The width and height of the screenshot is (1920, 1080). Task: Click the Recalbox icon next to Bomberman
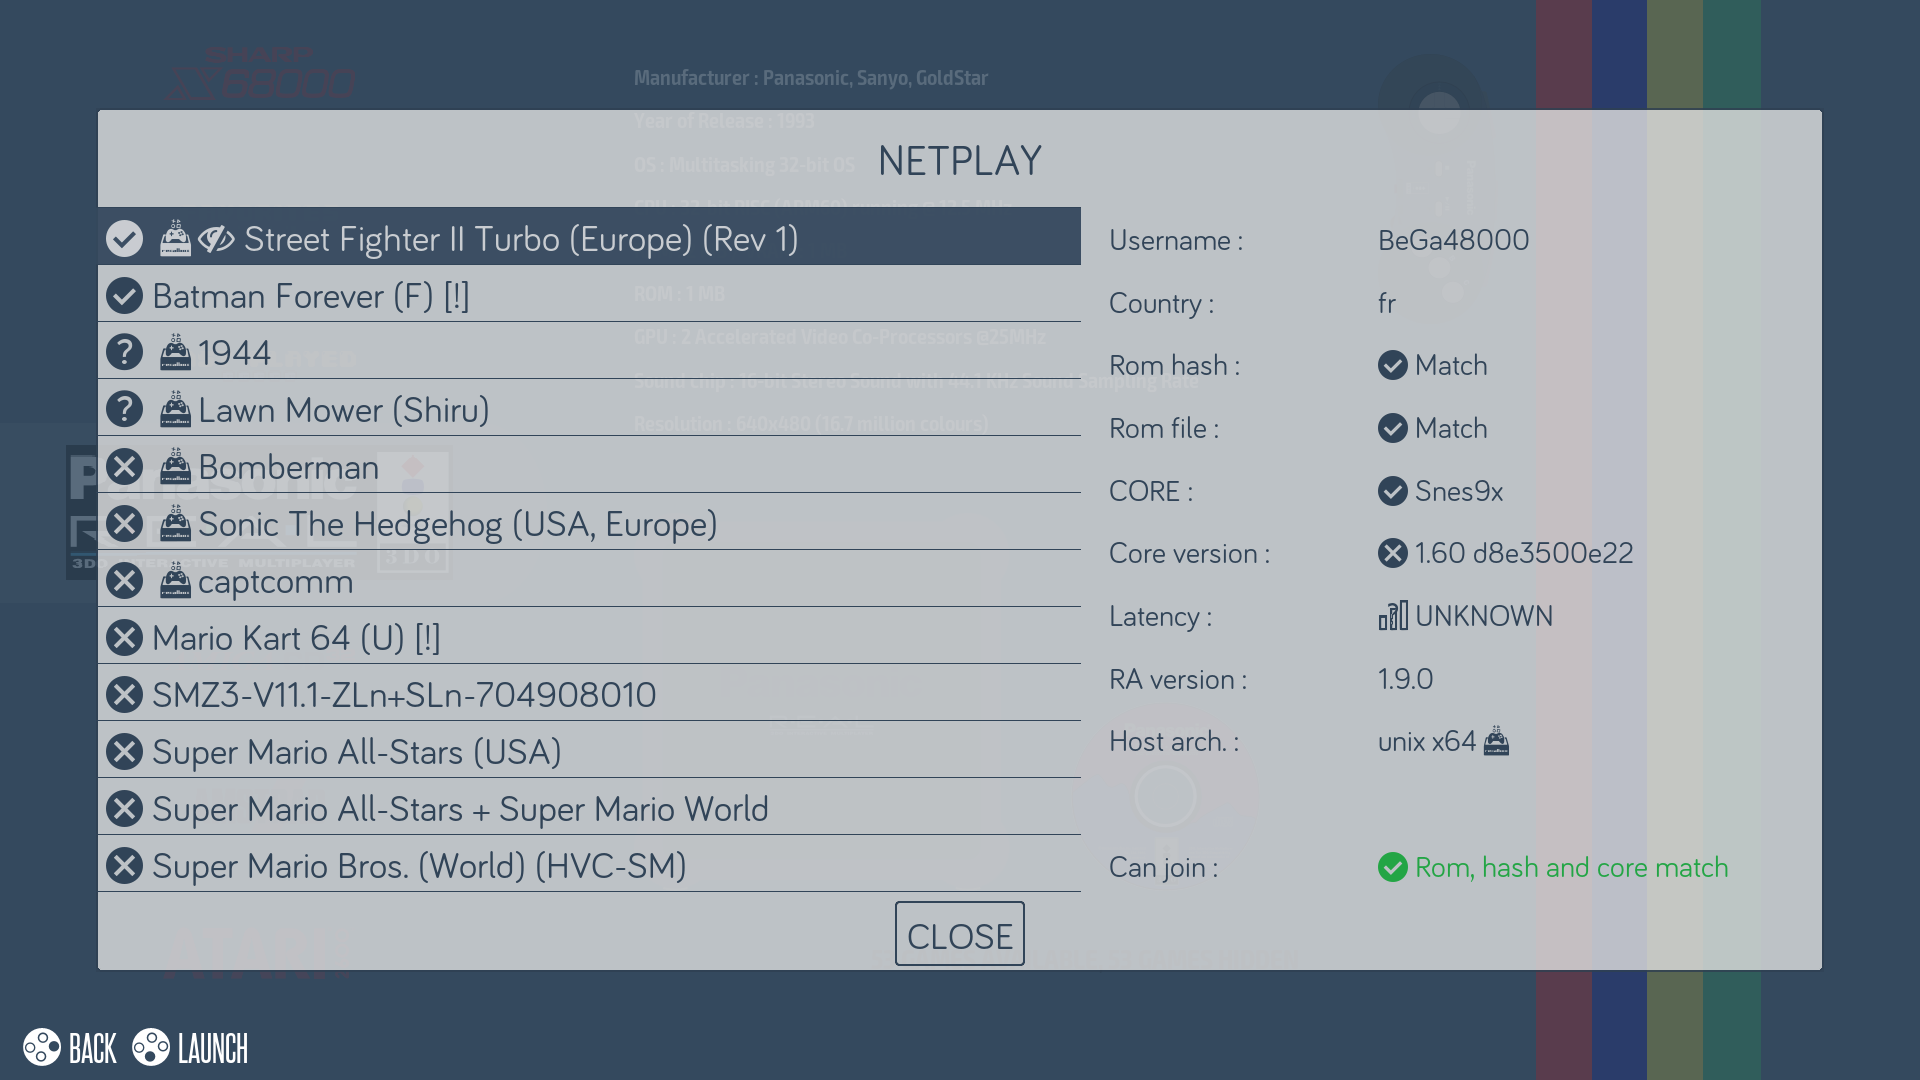[175, 466]
